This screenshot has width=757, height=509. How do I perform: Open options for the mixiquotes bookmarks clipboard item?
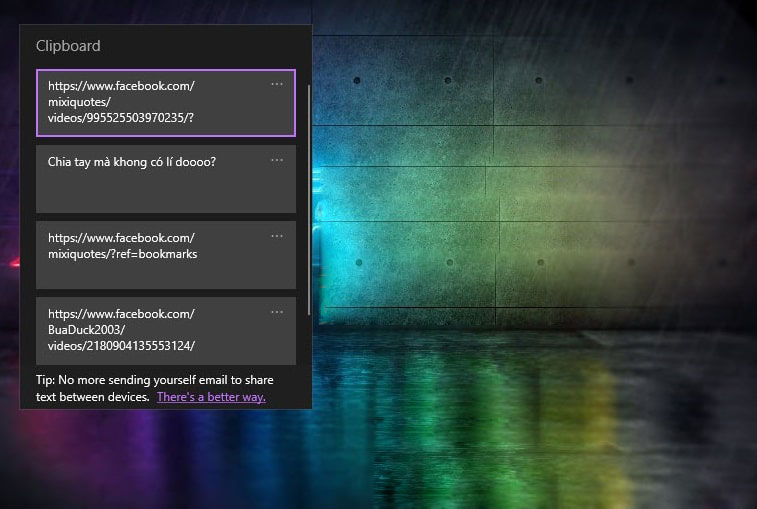(277, 236)
